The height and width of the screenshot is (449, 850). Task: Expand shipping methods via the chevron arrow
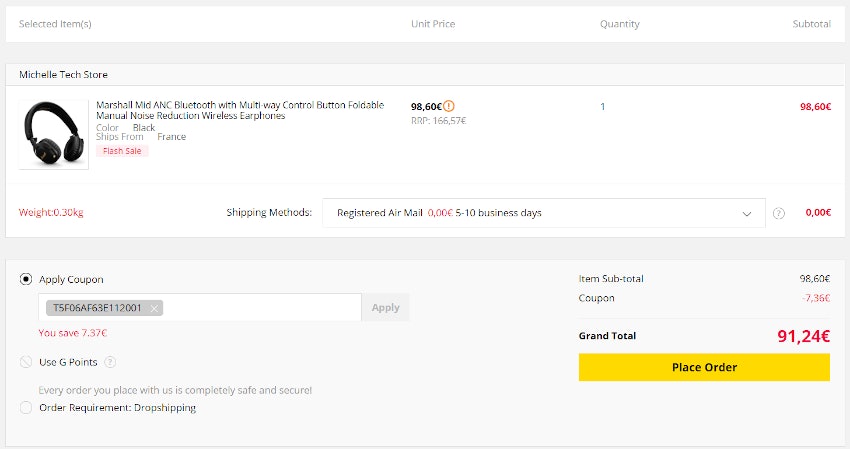746,213
